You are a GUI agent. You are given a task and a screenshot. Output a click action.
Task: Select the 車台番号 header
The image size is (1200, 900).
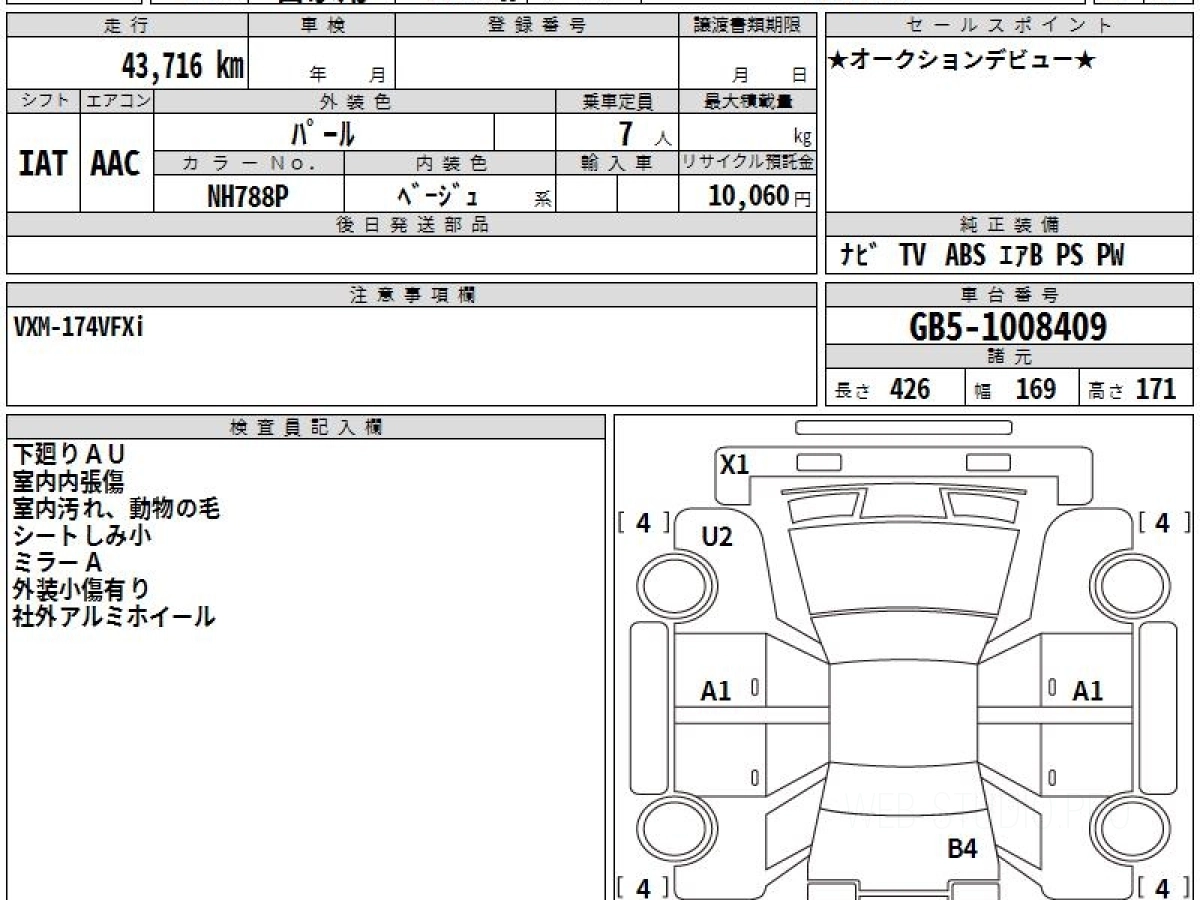[1010, 295]
